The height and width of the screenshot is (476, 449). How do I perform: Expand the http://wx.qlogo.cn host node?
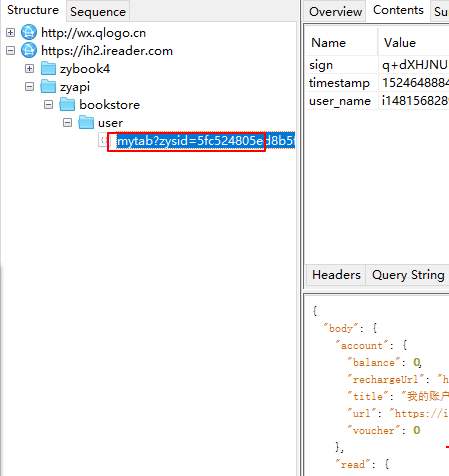click(10, 32)
